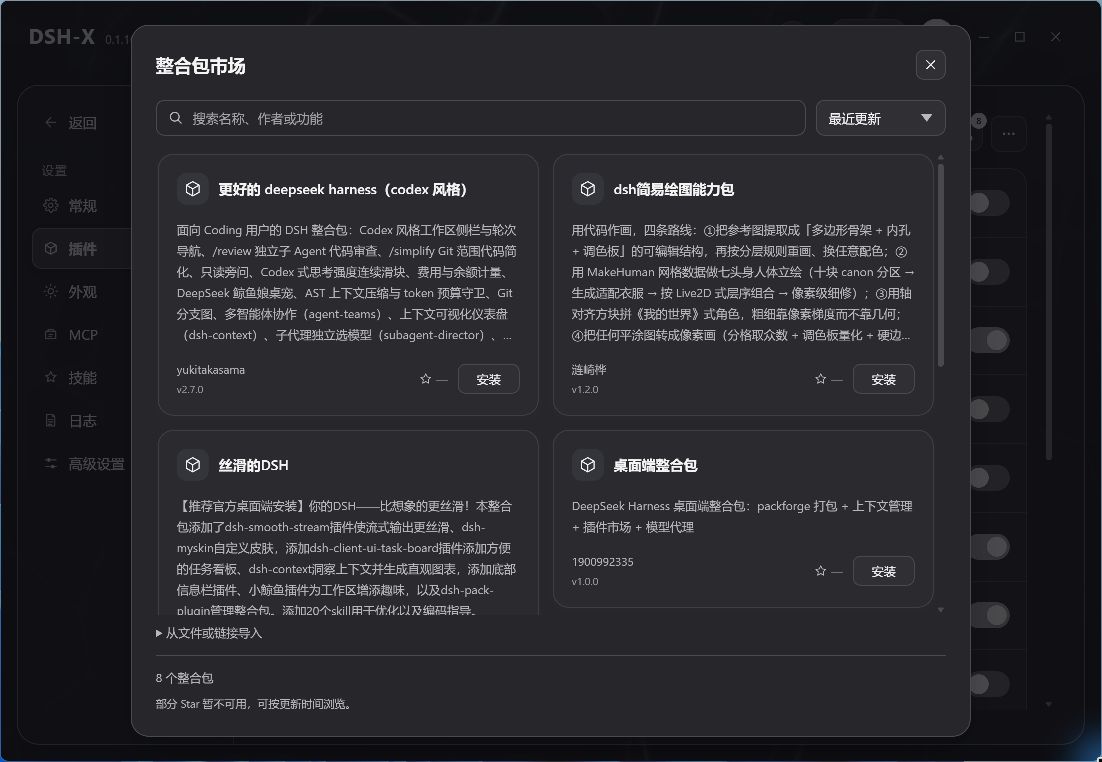Open the 最近更新 sort dropdown

coord(880,118)
